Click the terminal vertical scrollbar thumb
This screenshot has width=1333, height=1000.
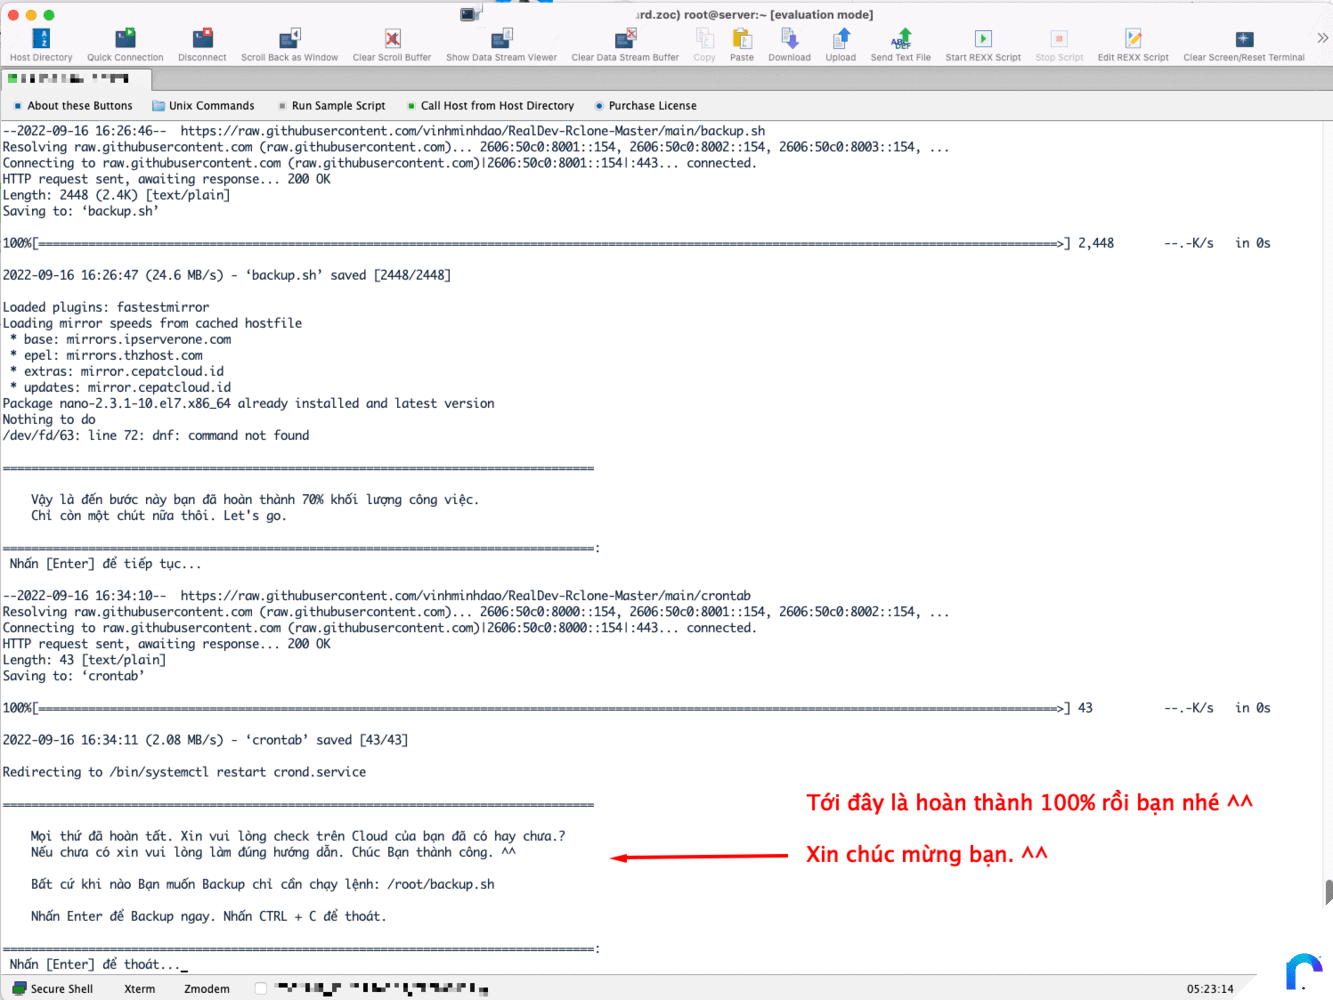pos(1328,892)
